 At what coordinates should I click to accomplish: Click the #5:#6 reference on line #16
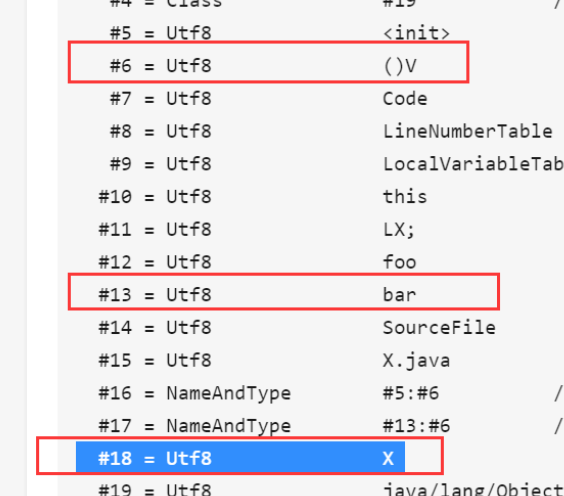pos(411,393)
